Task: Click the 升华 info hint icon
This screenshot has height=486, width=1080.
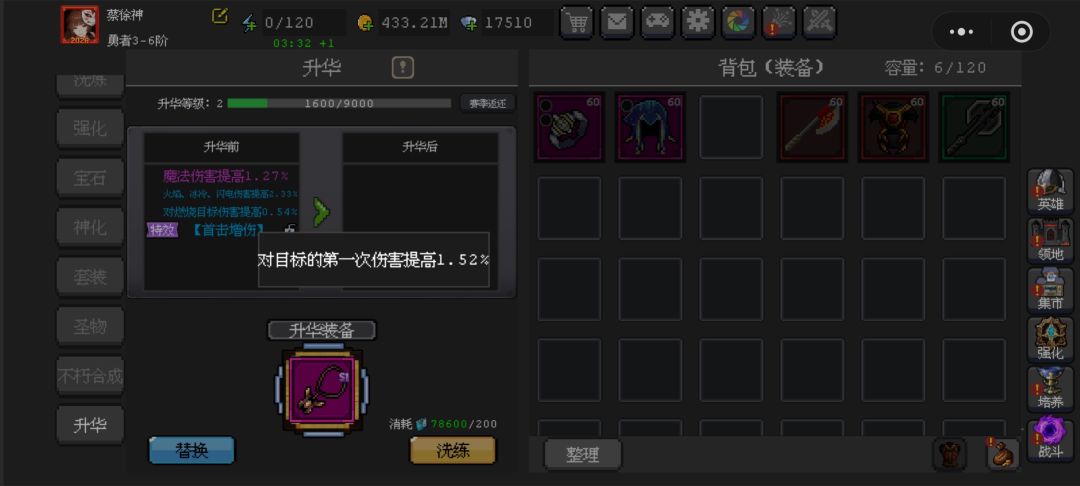Action: coord(403,67)
